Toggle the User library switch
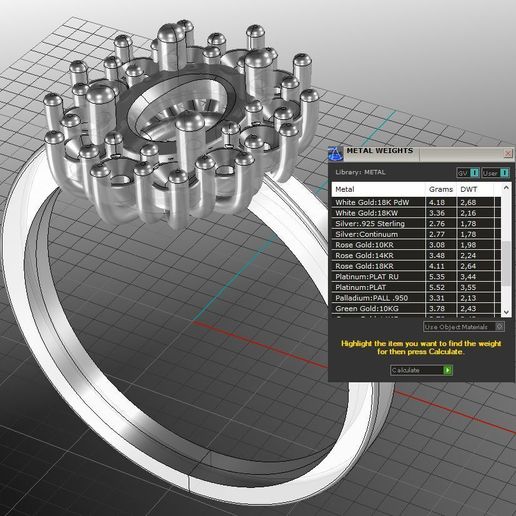516x516 pixels. pyautogui.click(x=495, y=173)
